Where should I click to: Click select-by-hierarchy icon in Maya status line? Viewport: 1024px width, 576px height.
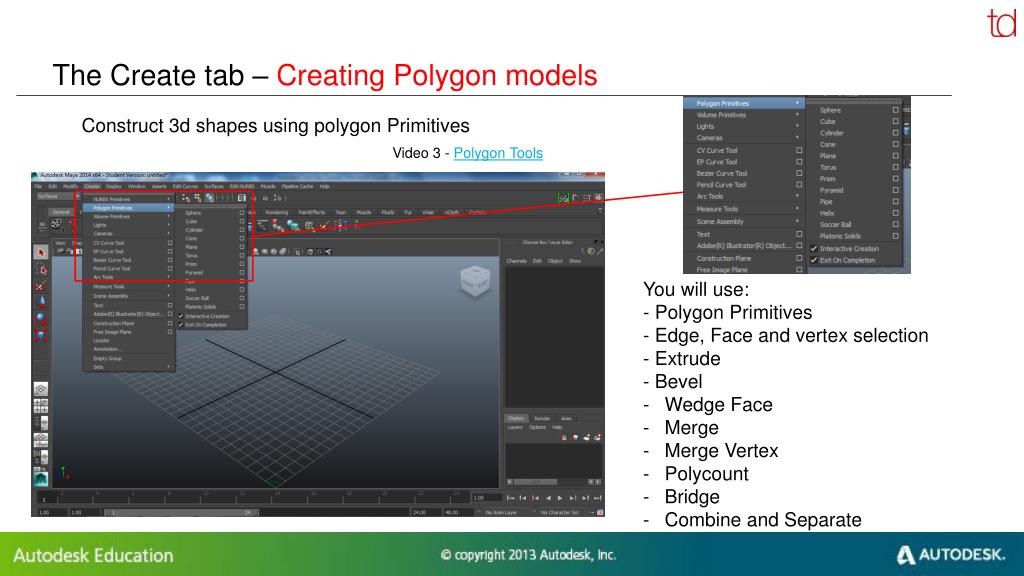(x=186, y=197)
